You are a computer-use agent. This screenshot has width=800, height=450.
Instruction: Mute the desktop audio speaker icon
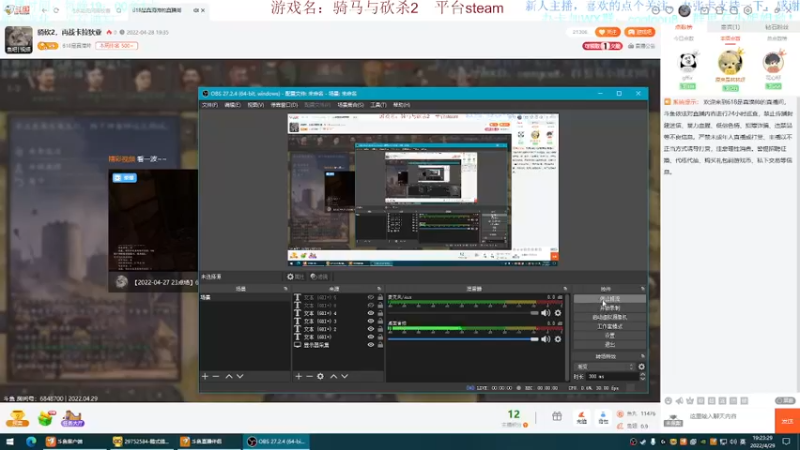pos(545,339)
